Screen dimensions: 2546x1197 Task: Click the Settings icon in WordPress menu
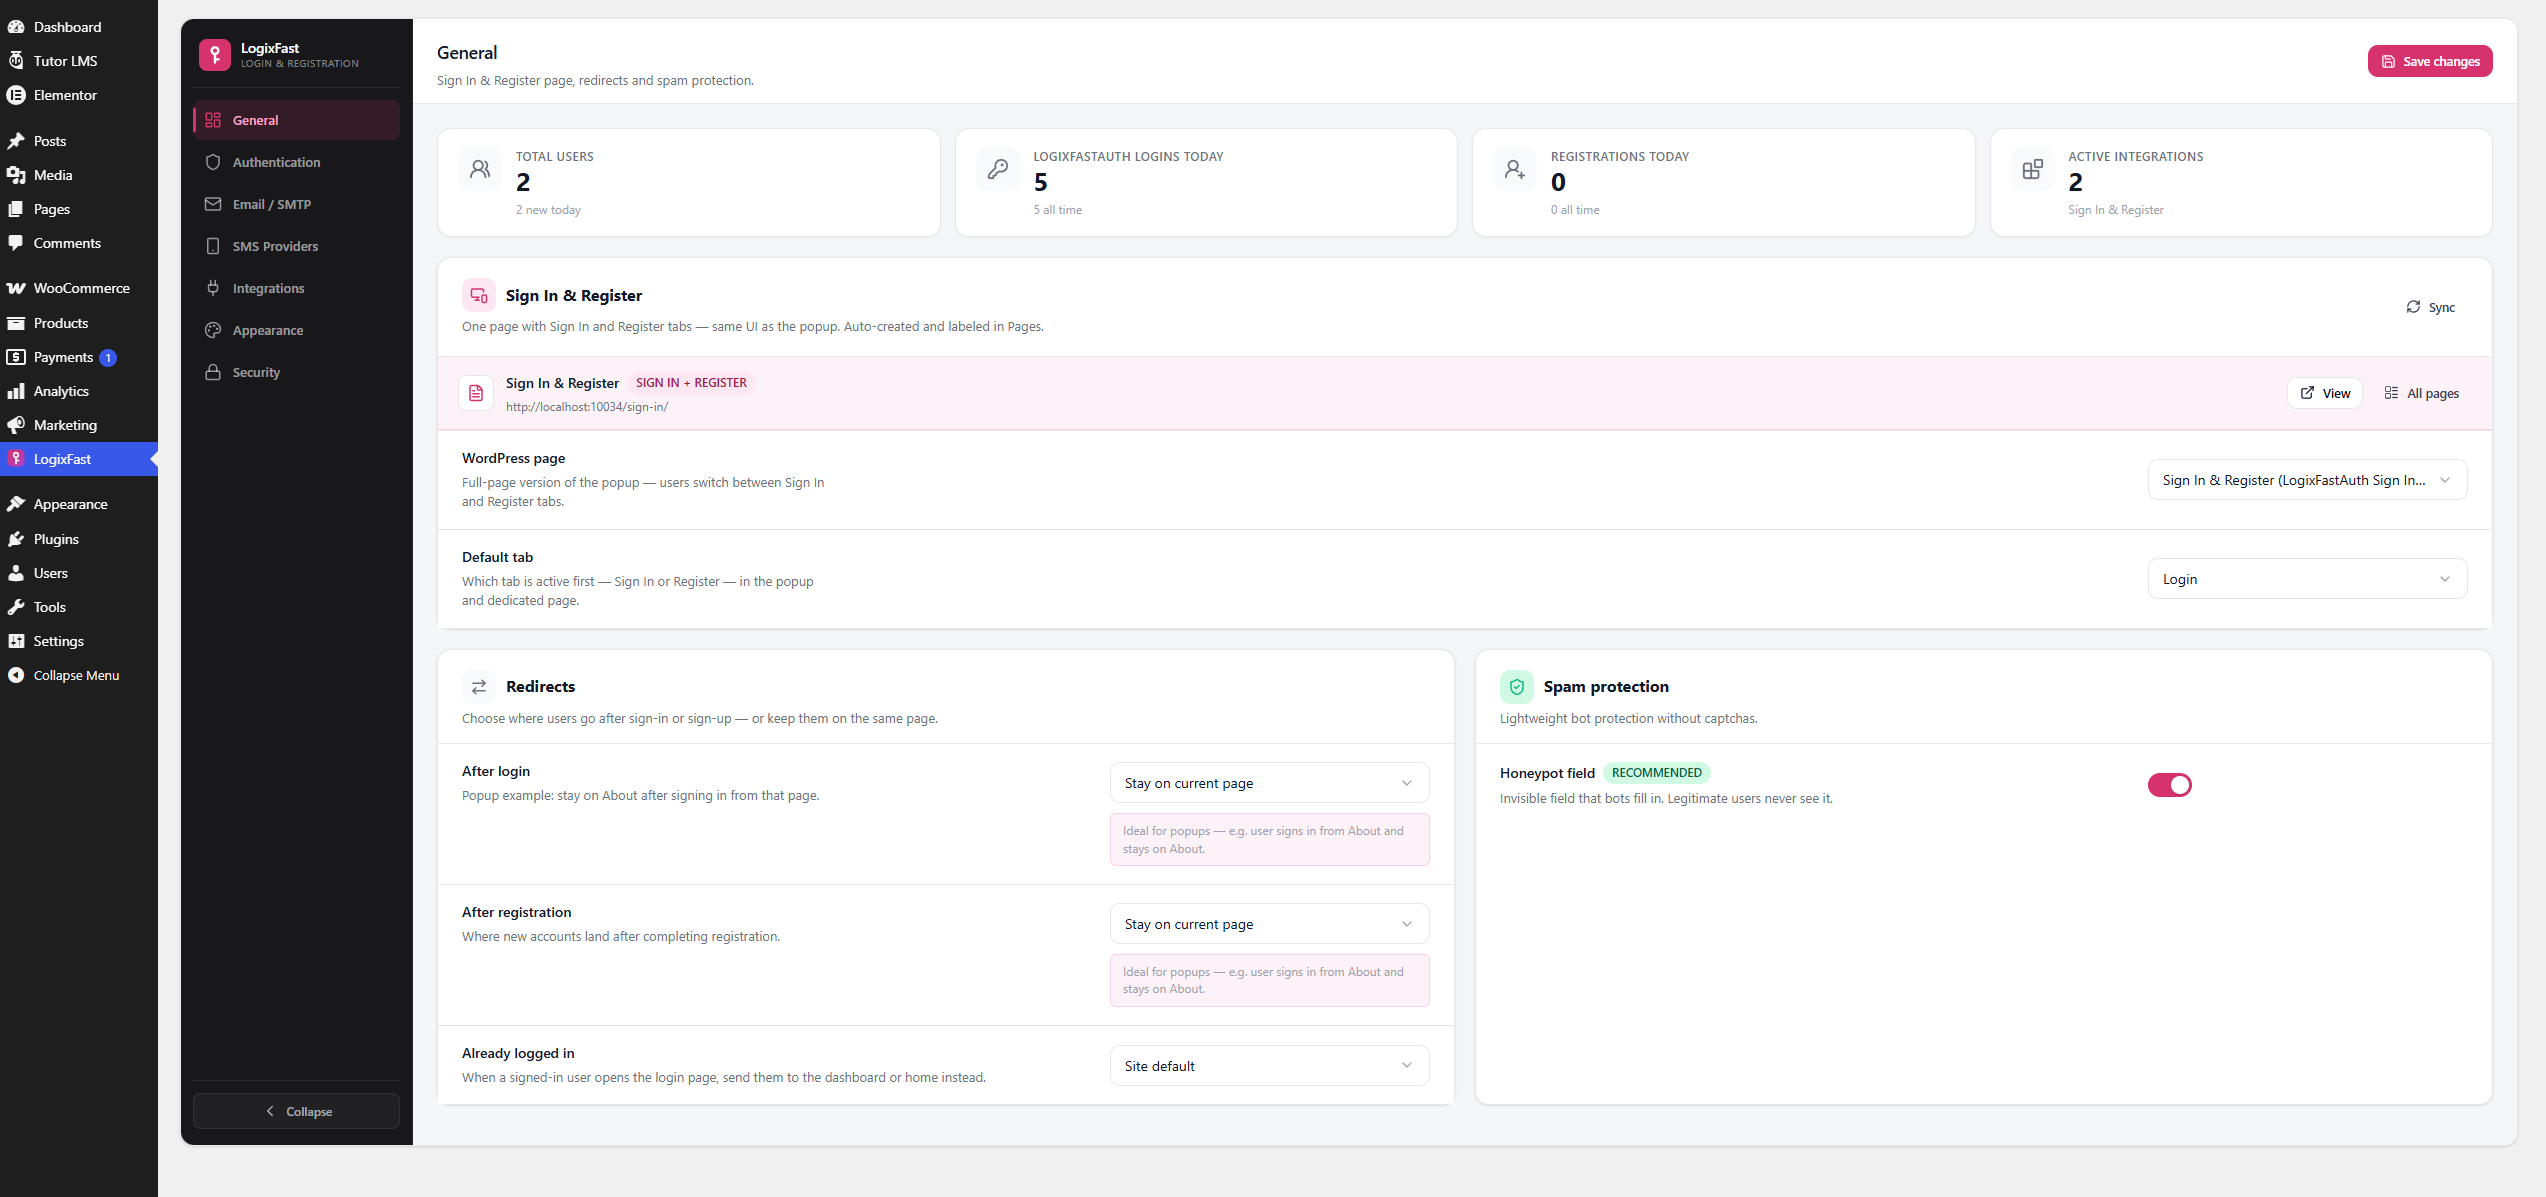[16, 641]
